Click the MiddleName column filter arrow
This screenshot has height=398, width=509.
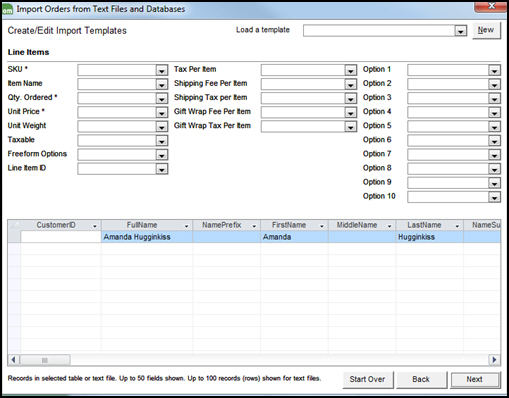coord(389,226)
